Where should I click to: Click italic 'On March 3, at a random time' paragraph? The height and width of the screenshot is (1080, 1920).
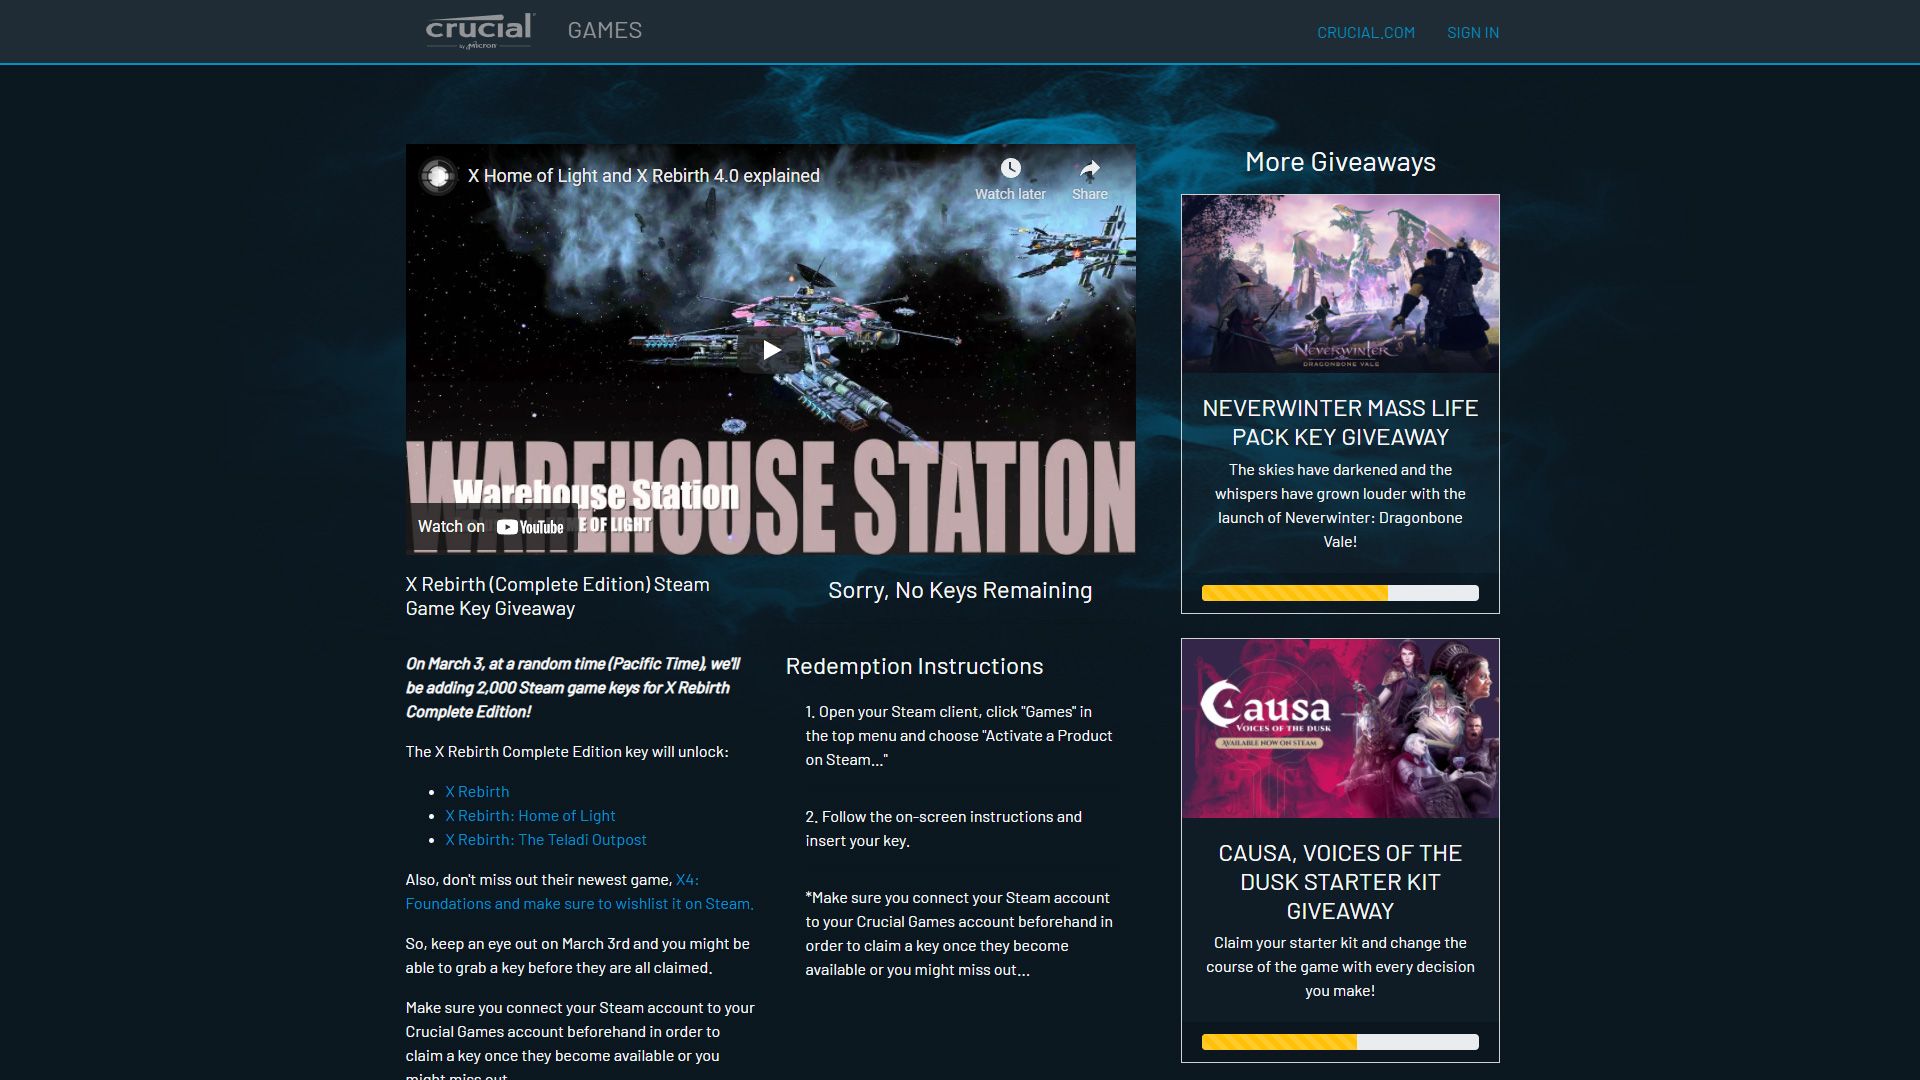point(573,688)
